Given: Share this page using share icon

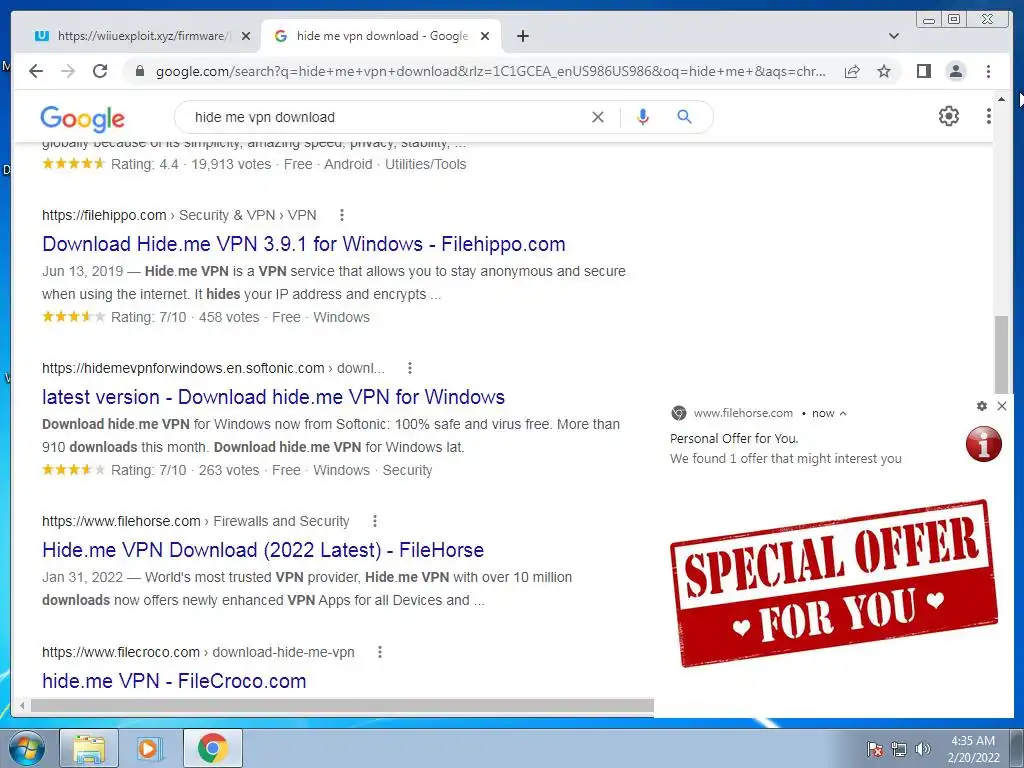Looking at the screenshot, I should pyautogui.click(x=852, y=71).
